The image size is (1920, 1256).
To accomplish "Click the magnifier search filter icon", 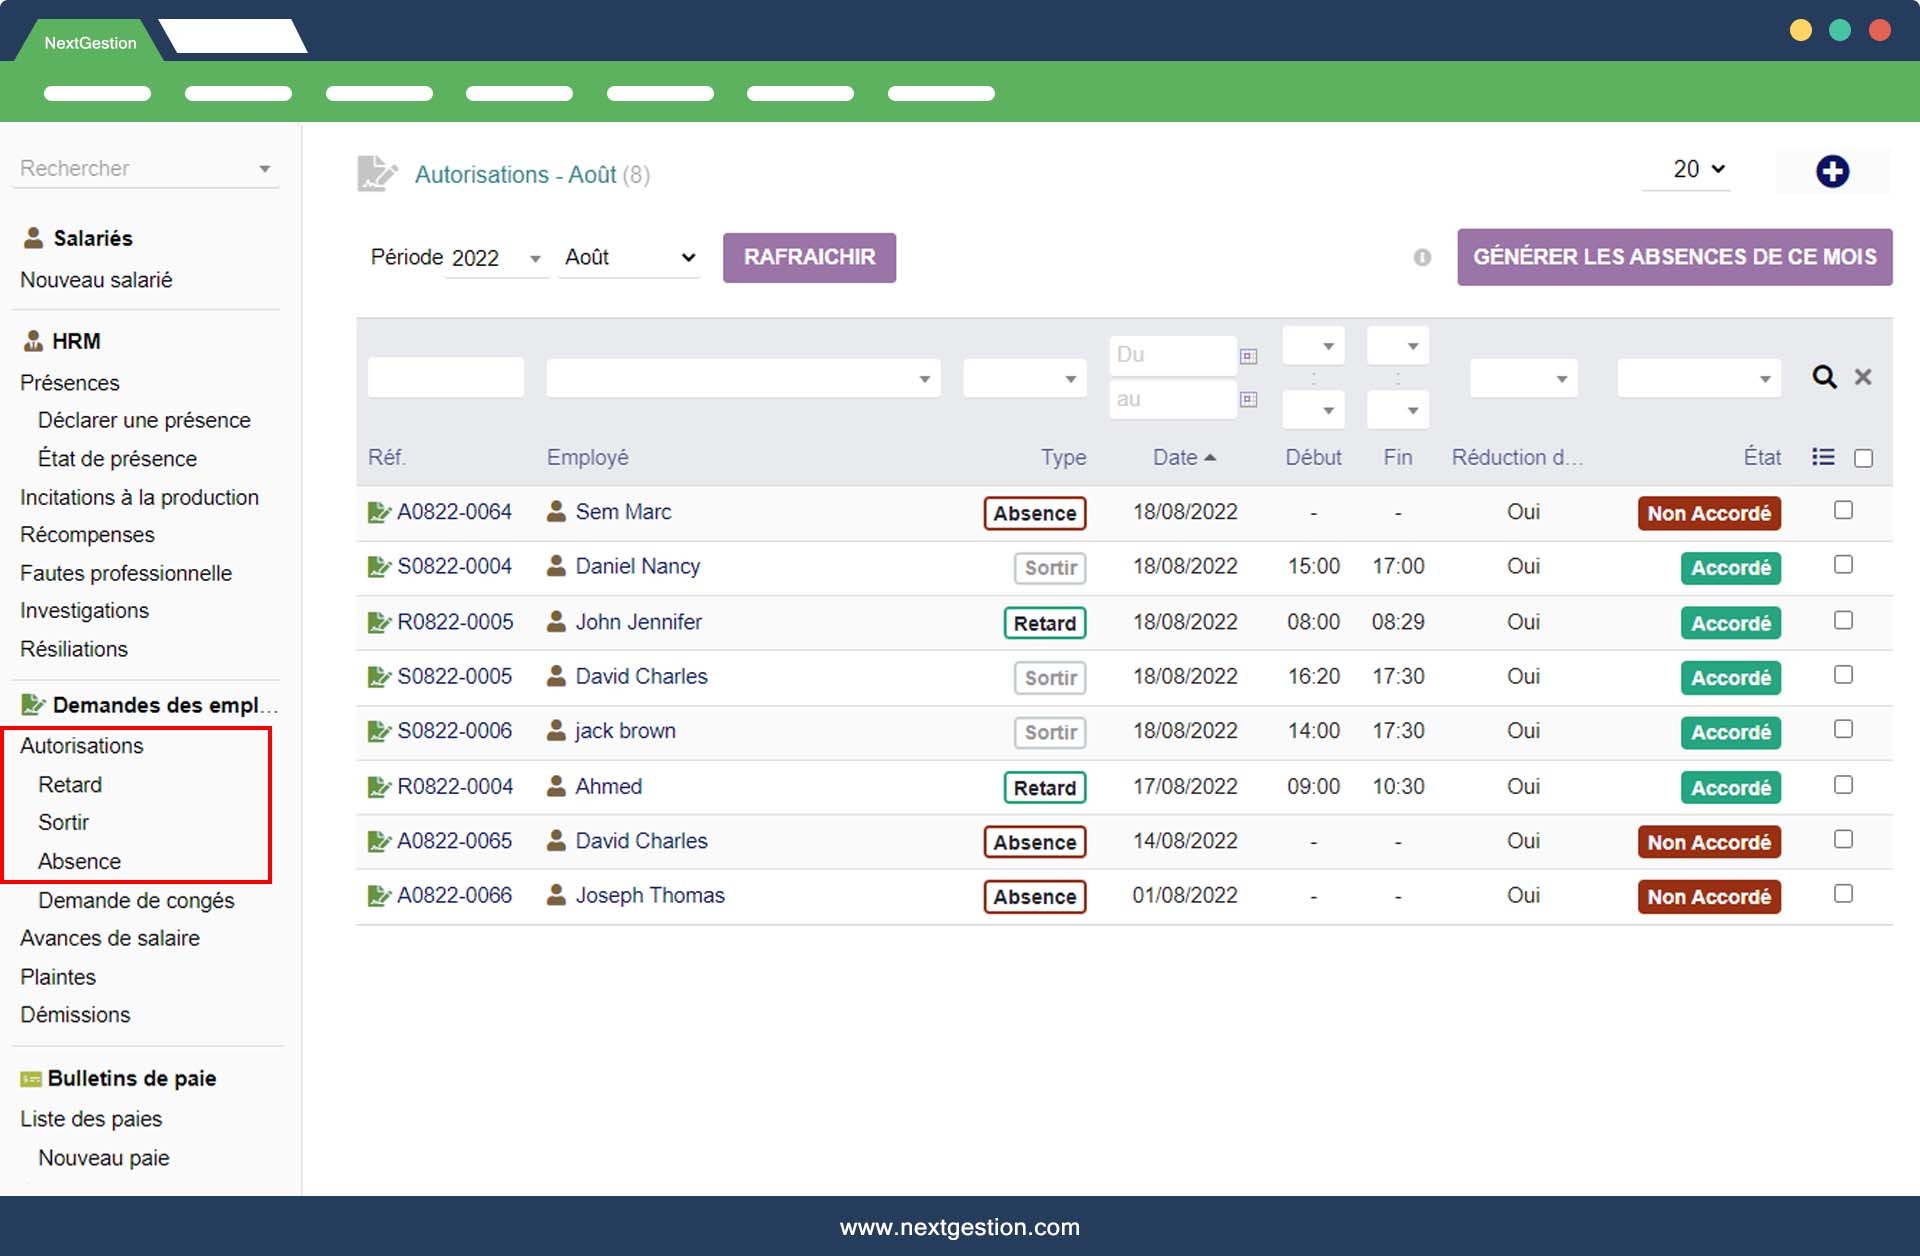I will coord(1824,377).
